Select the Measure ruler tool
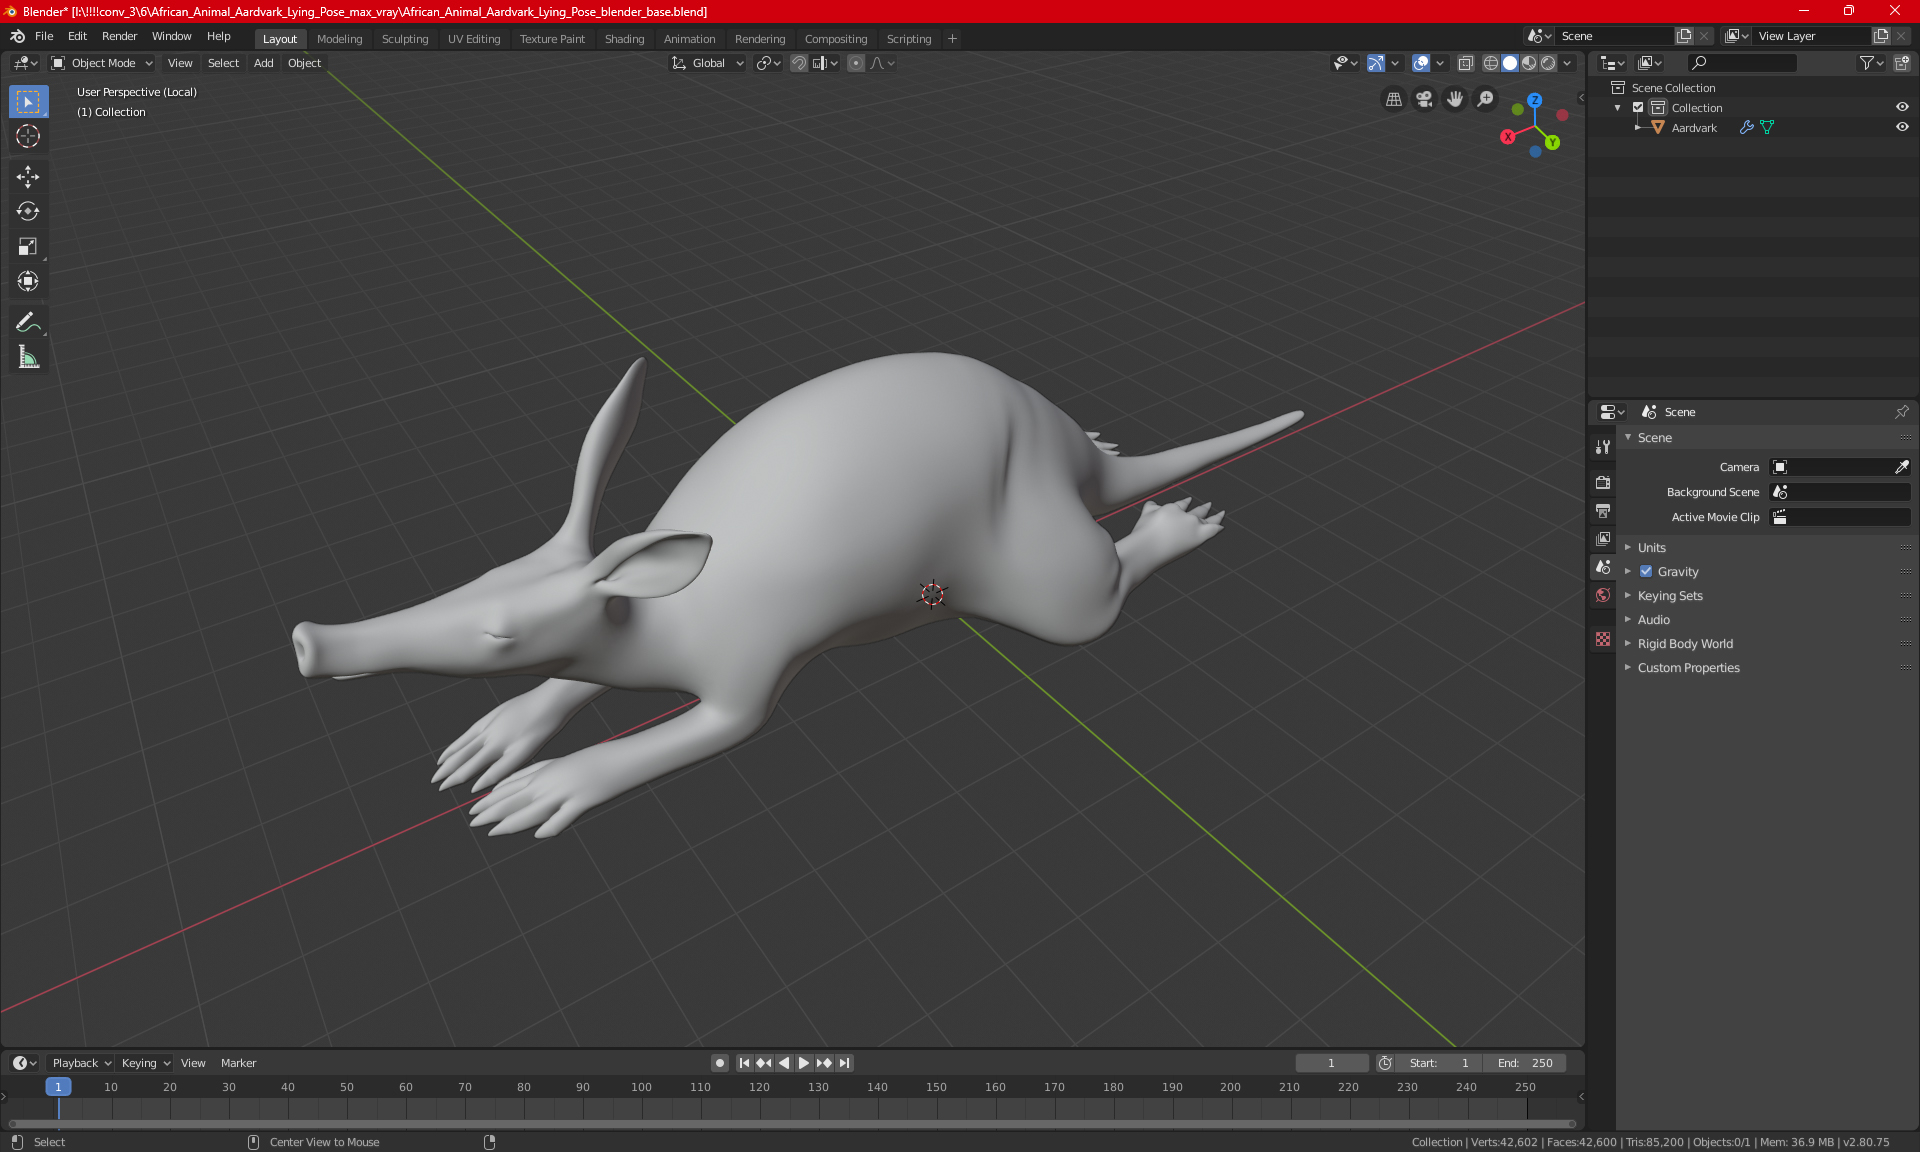 click(x=27, y=357)
